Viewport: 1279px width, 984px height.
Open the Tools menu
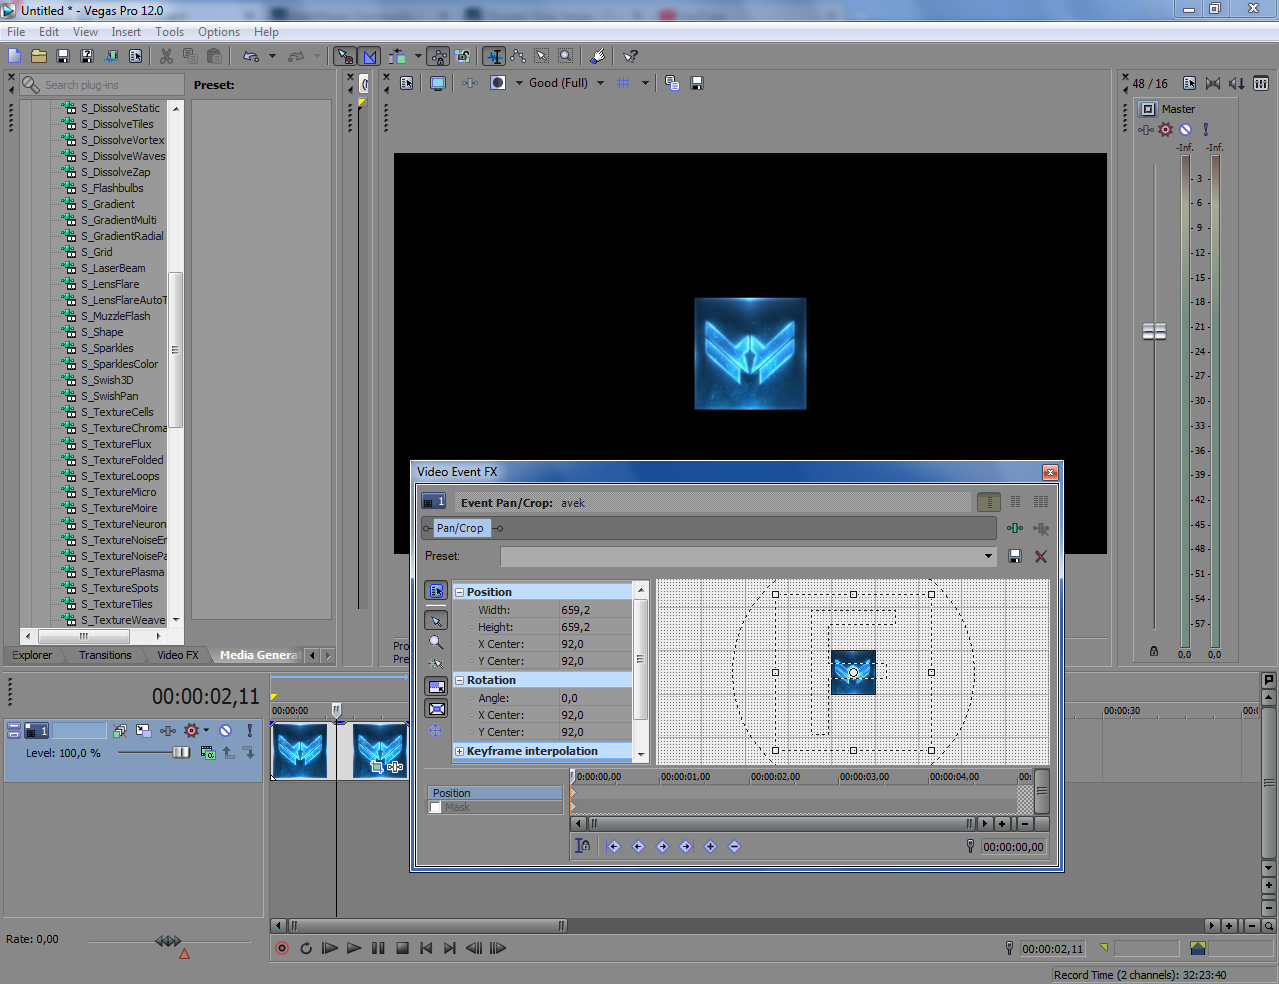click(x=169, y=32)
